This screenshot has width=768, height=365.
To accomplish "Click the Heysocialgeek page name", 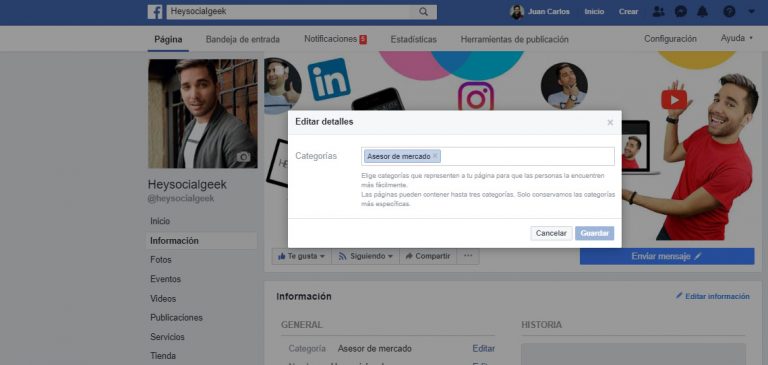I will coord(187,185).
